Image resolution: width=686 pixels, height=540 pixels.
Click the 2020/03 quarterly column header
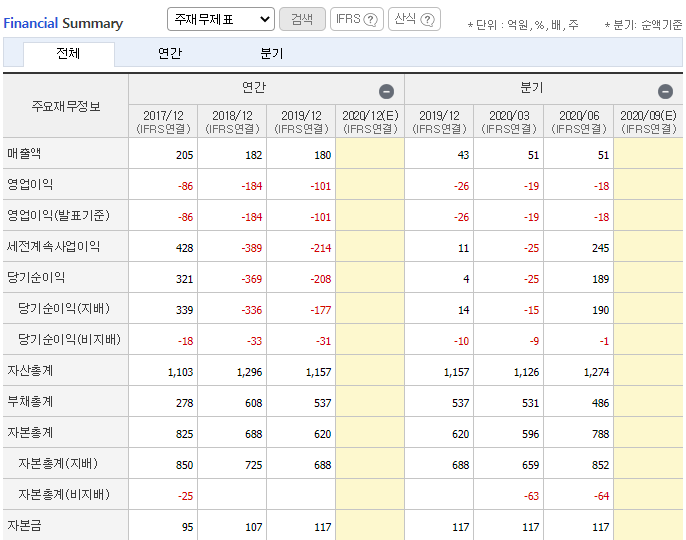coord(509,122)
